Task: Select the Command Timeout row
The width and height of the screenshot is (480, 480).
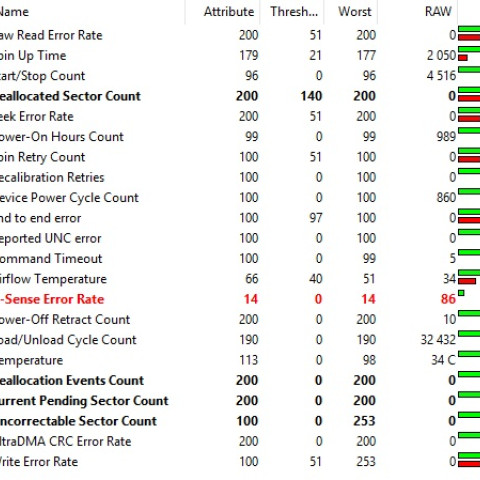Action: pyautogui.click(x=240, y=259)
